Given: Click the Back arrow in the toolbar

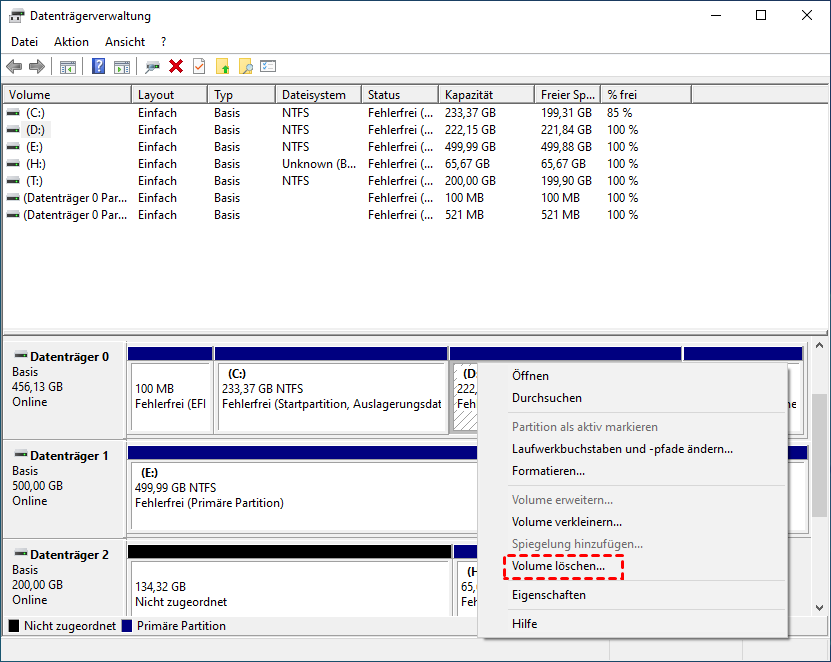Looking at the screenshot, I should pyautogui.click(x=14, y=67).
